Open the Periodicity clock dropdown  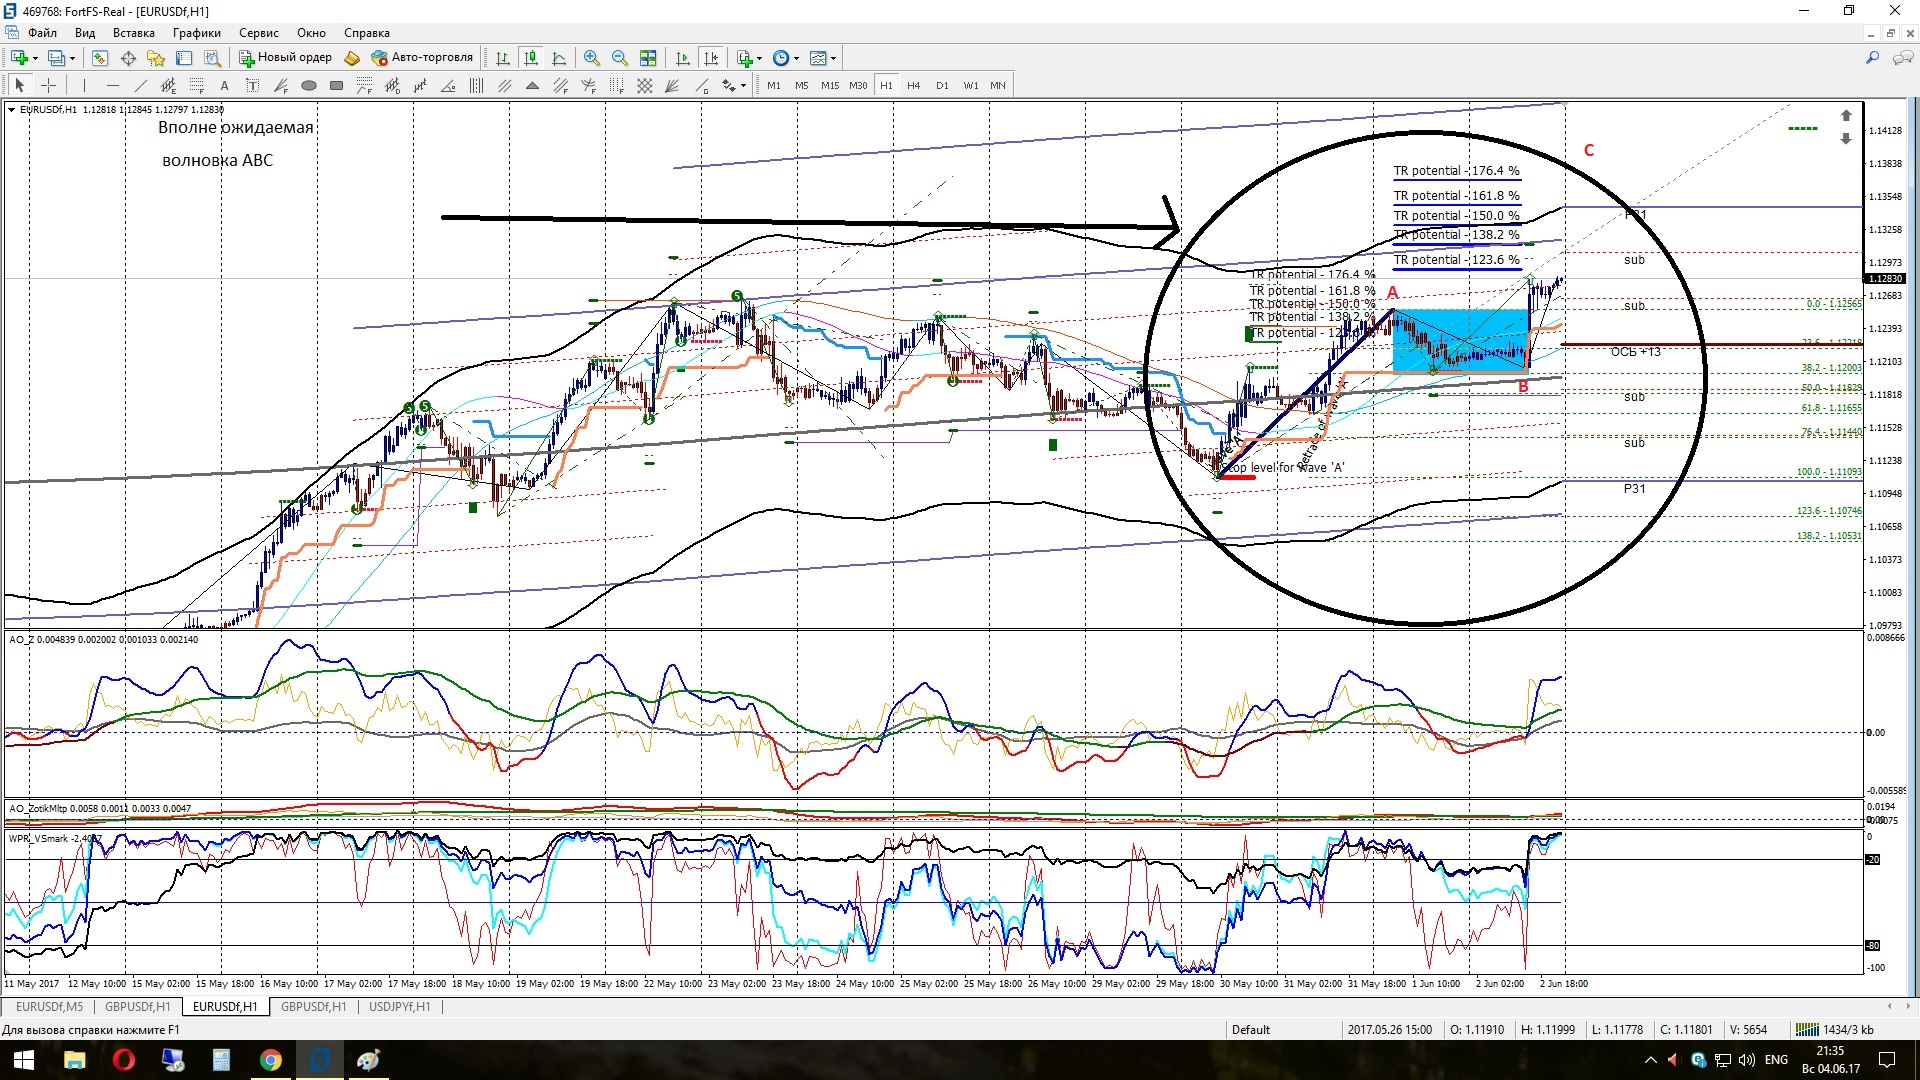[x=786, y=58]
